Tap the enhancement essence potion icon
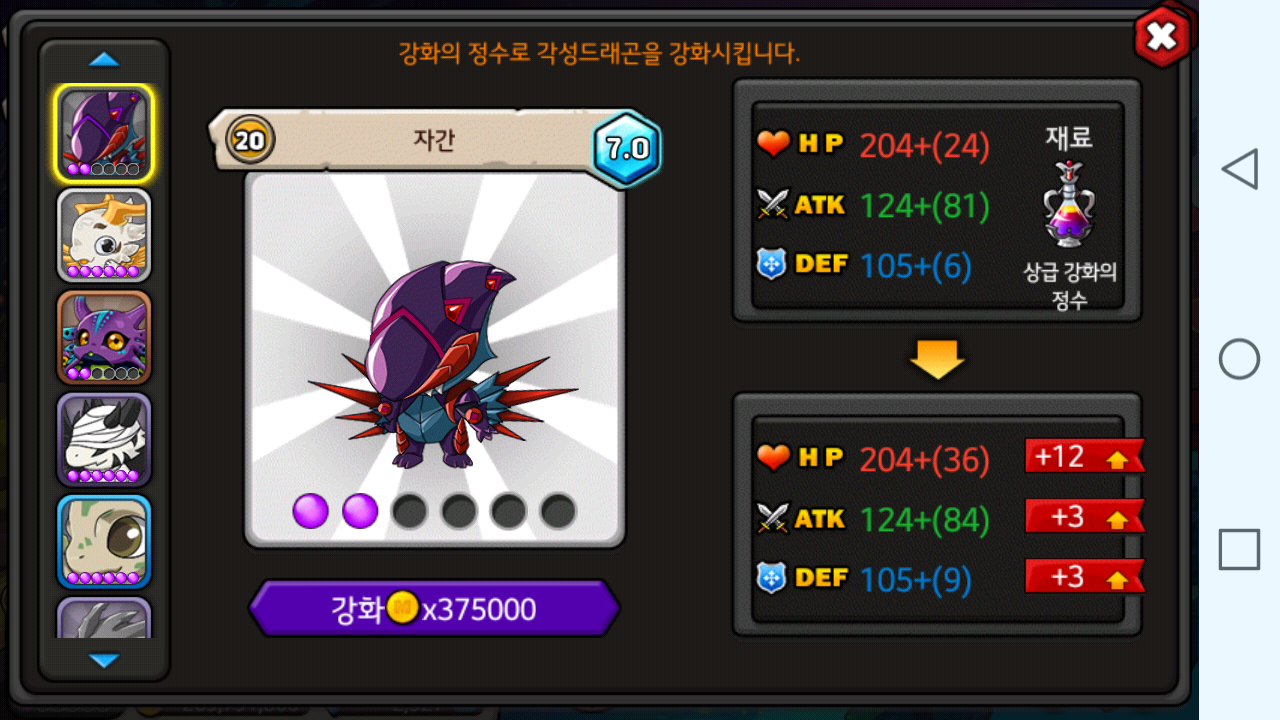 [1069, 204]
